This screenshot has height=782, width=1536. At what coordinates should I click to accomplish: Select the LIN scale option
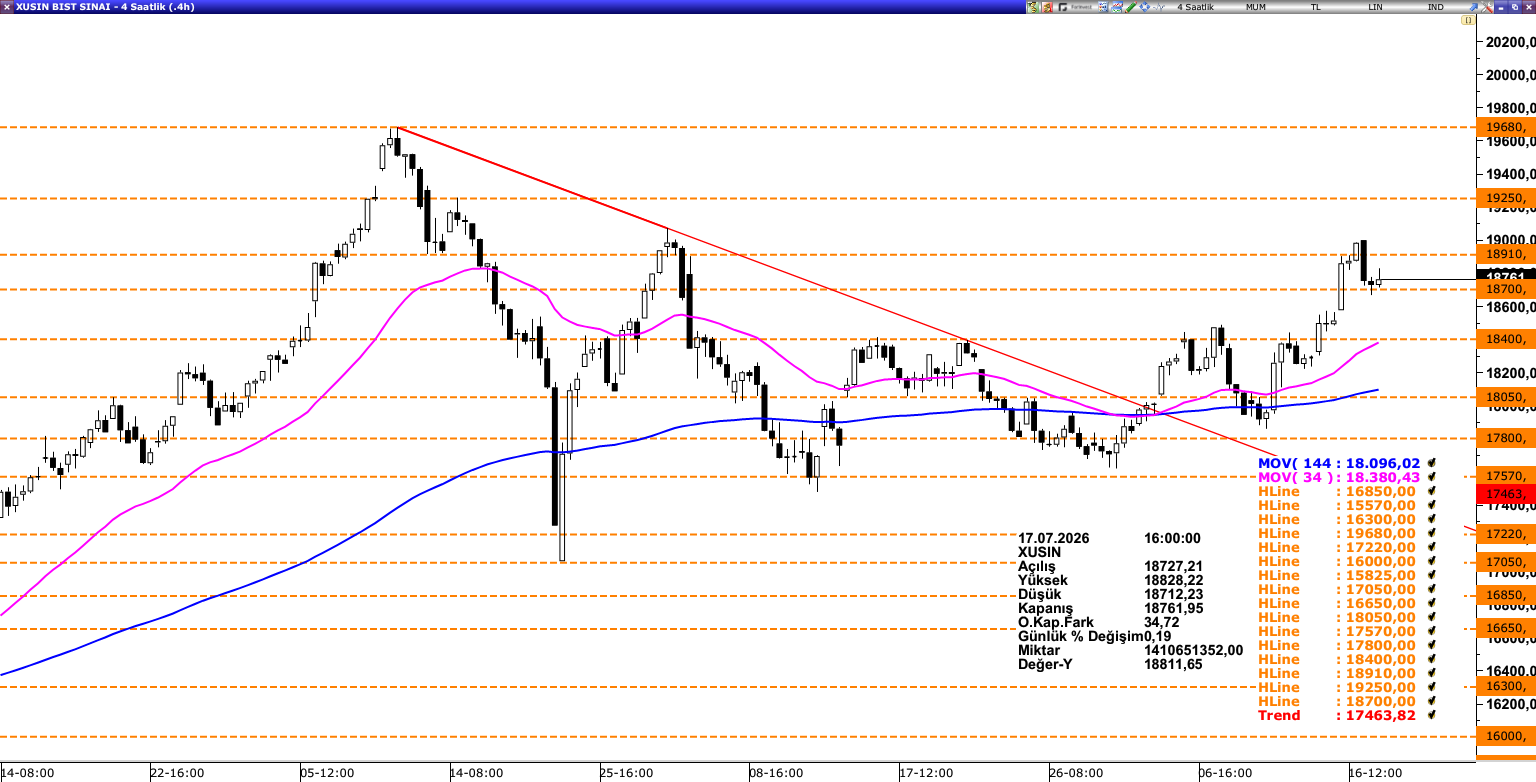[1376, 7]
